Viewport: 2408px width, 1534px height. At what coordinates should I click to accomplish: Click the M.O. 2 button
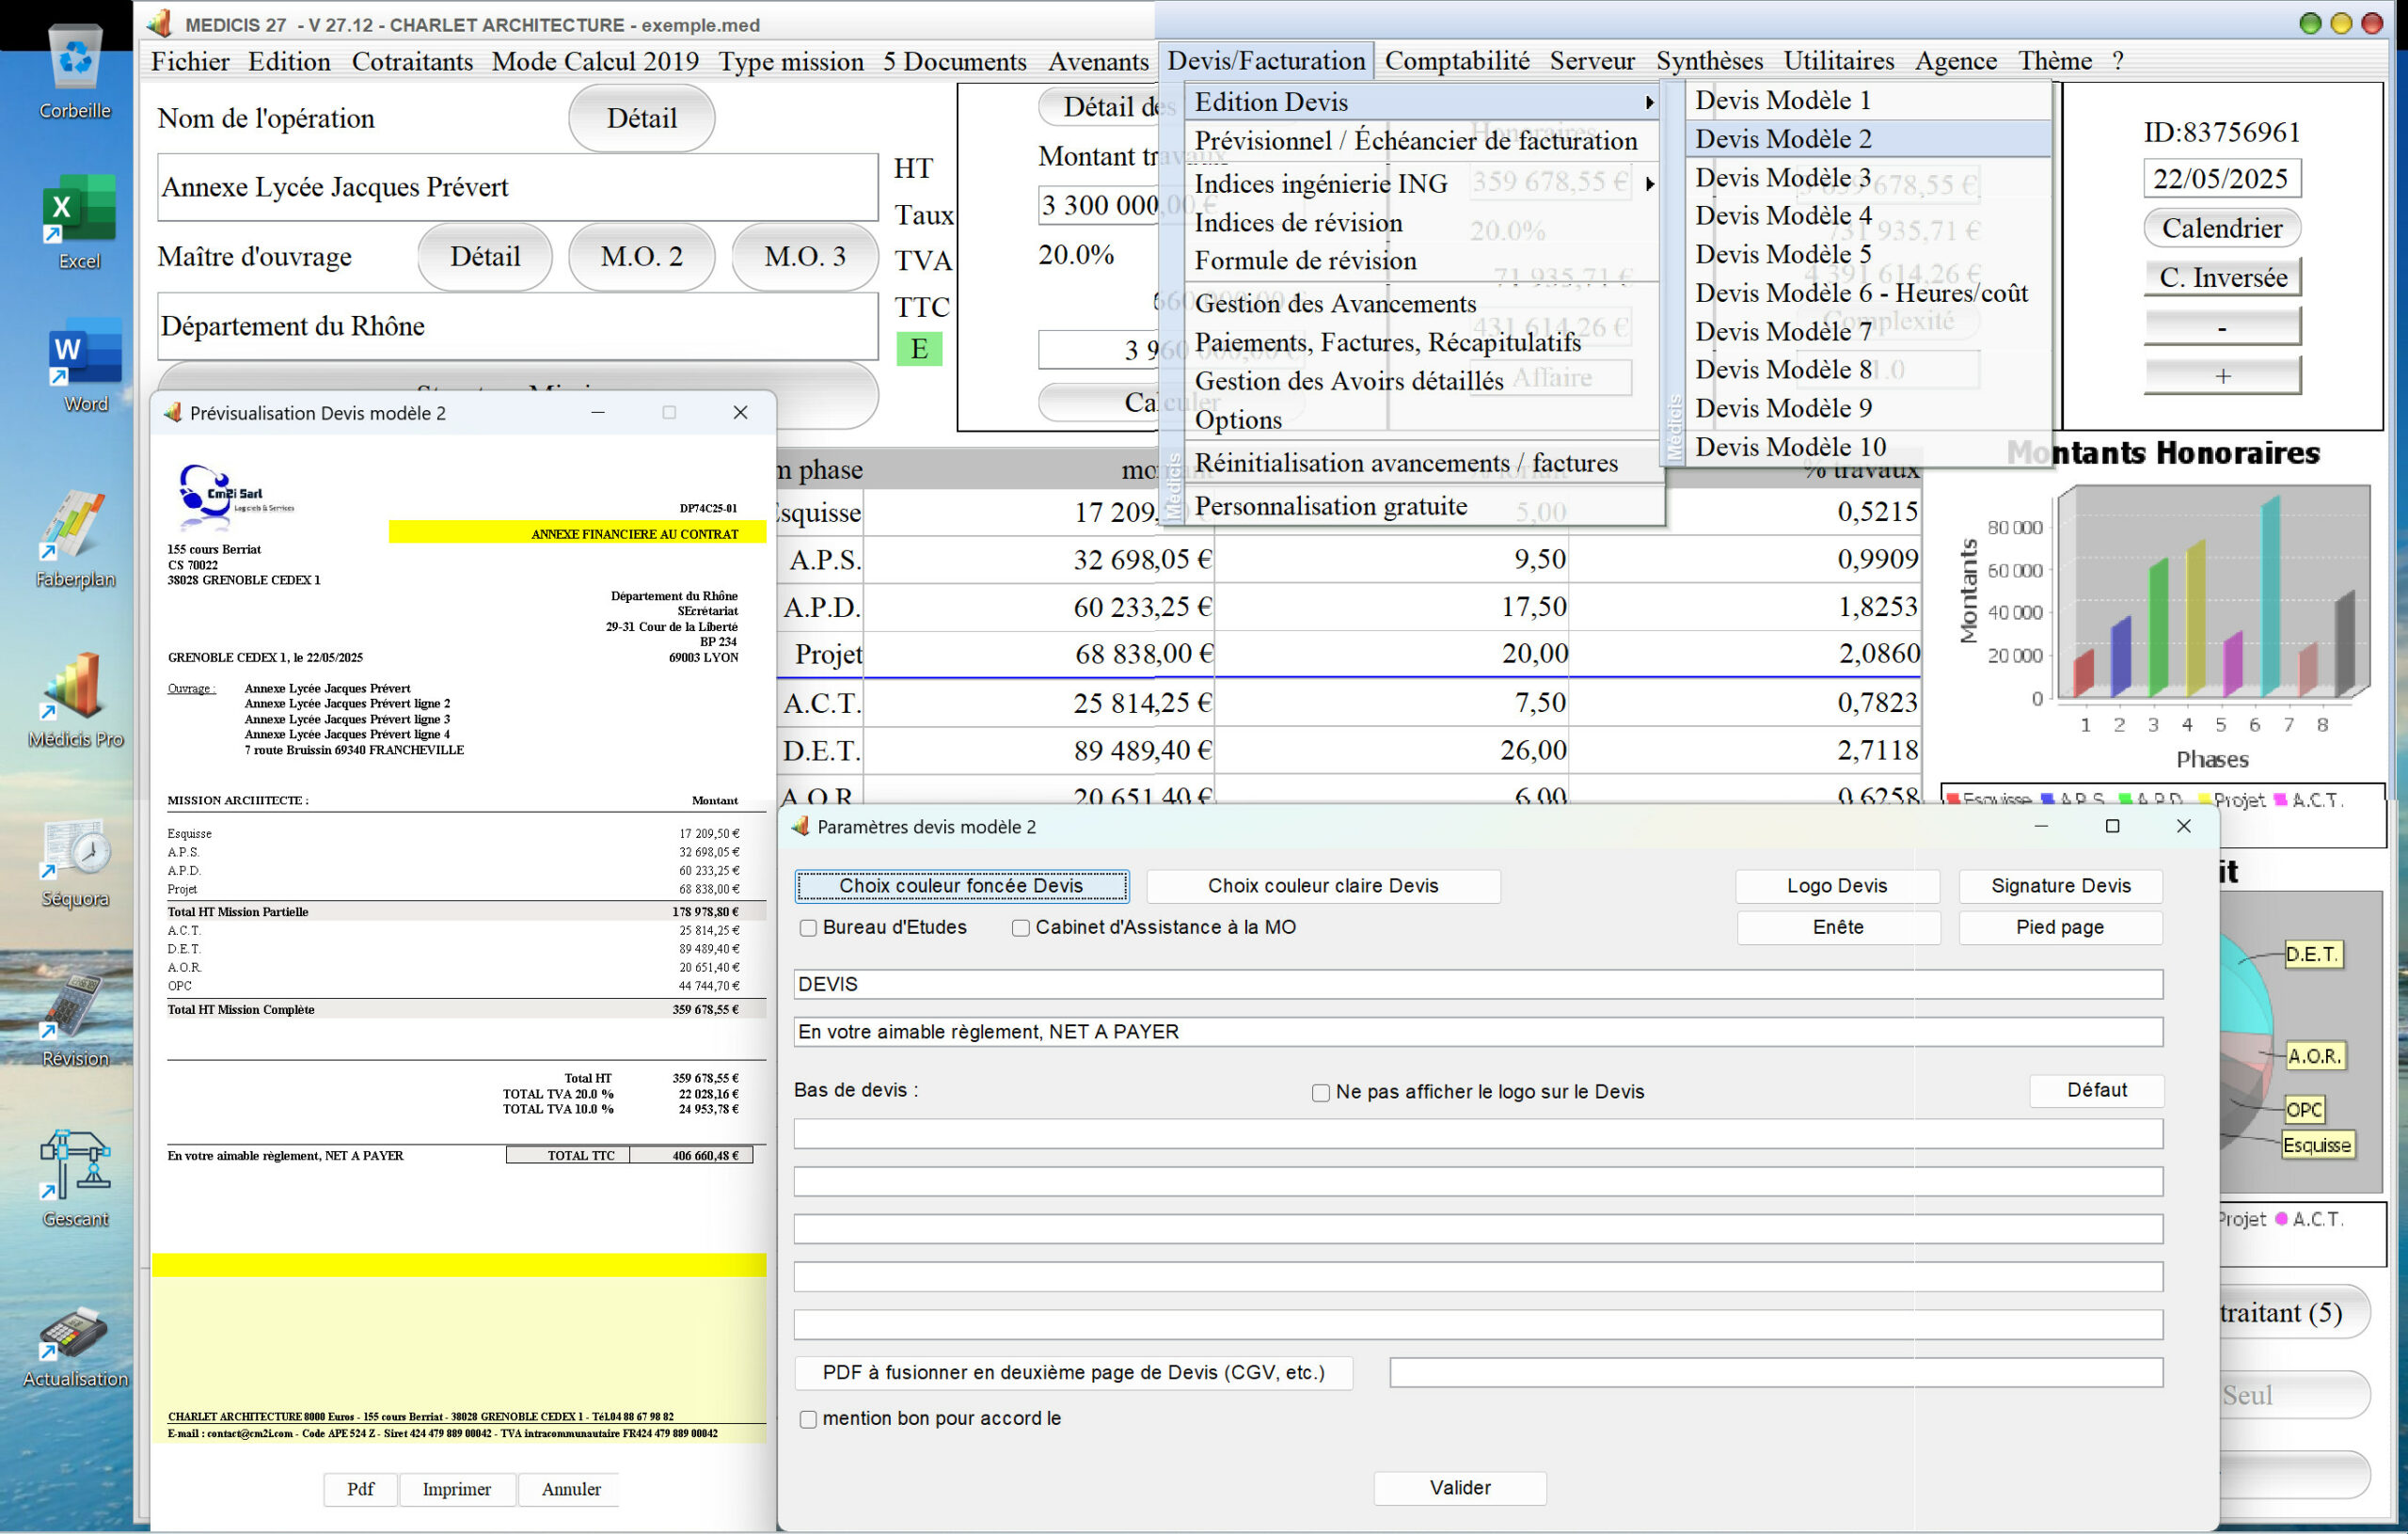click(x=641, y=256)
